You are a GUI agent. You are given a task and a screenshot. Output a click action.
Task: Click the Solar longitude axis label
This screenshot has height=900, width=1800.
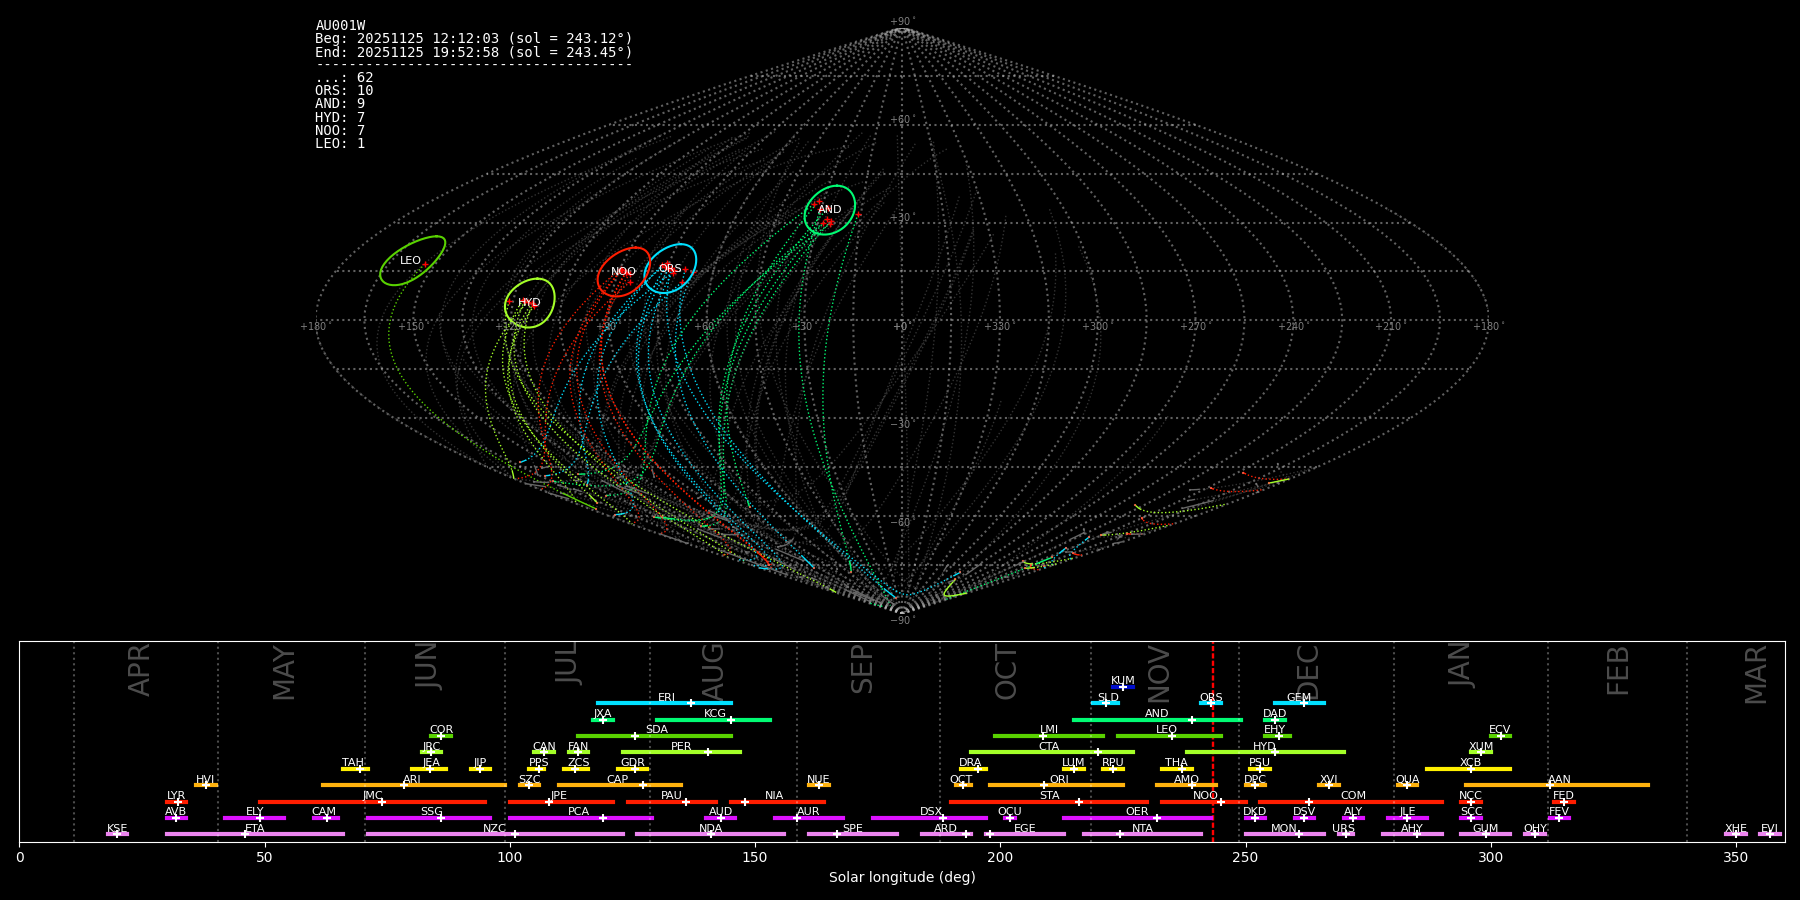901,878
